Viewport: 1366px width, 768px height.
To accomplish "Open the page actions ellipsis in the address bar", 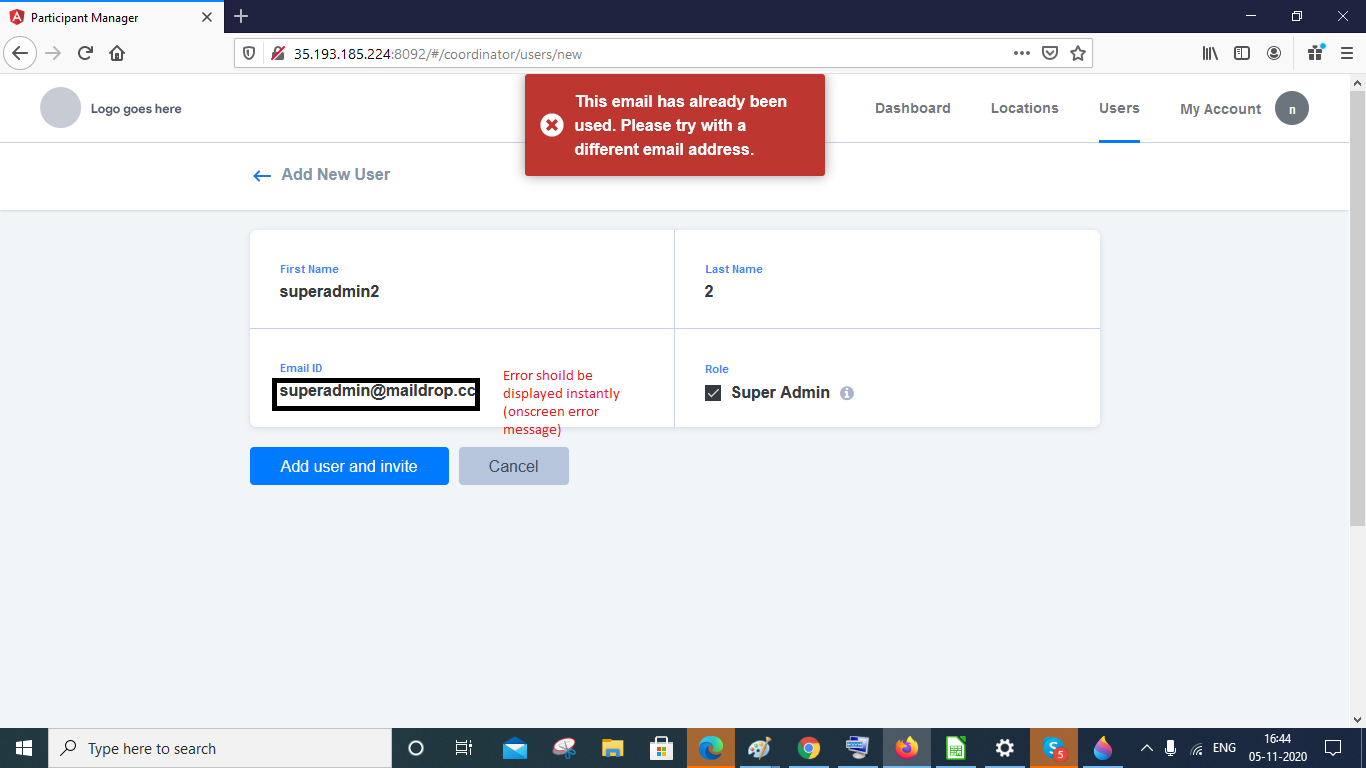I will [x=1022, y=53].
